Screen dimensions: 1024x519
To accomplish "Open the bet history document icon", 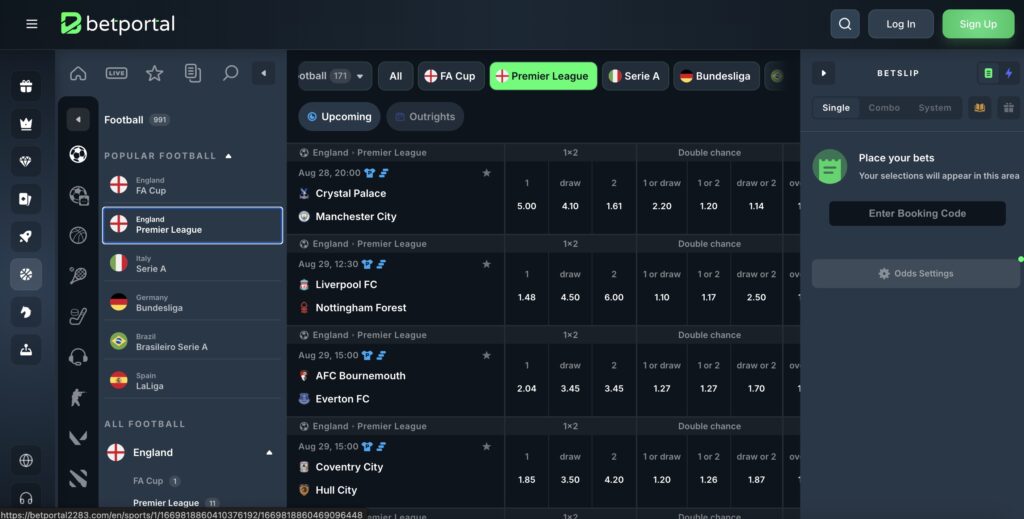I will pyautogui.click(x=193, y=73).
